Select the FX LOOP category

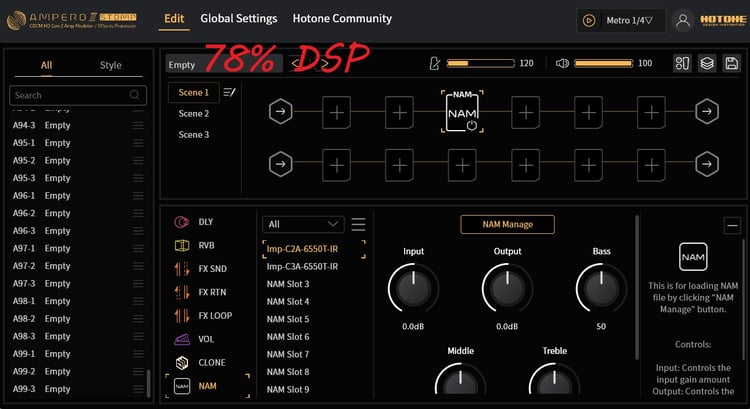203,316
